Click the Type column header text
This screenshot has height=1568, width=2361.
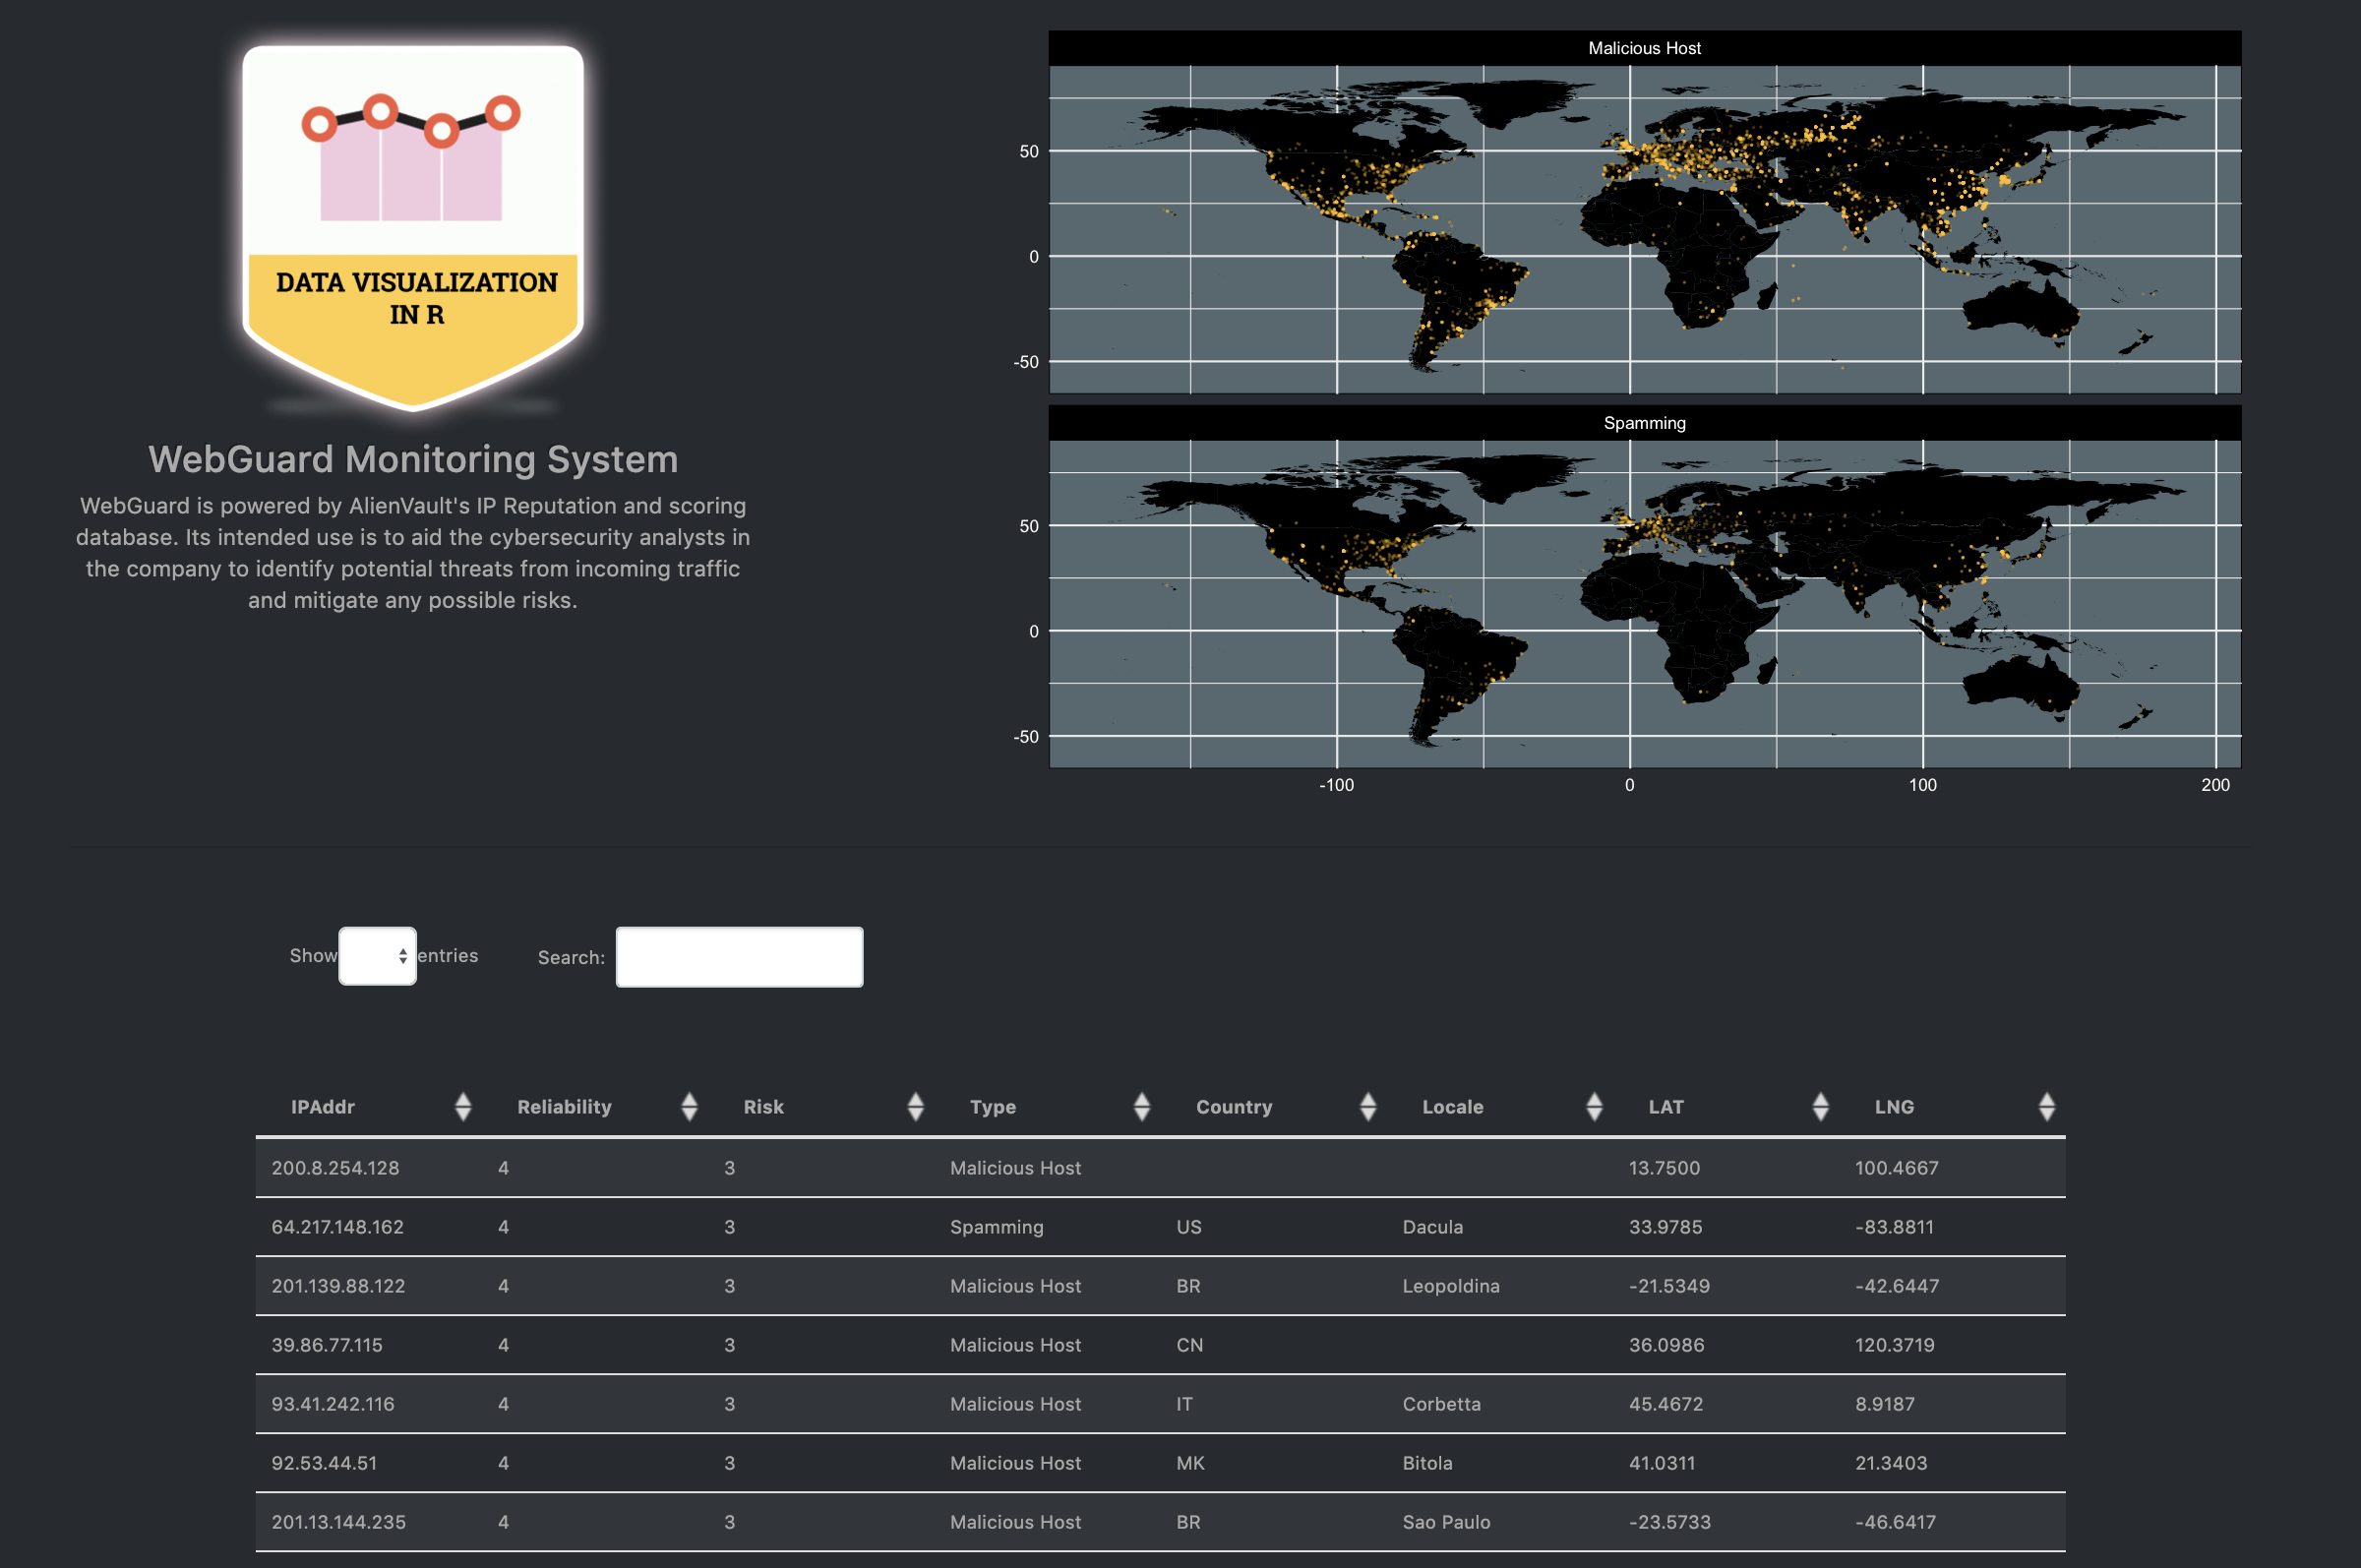[x=992, y=1107]
